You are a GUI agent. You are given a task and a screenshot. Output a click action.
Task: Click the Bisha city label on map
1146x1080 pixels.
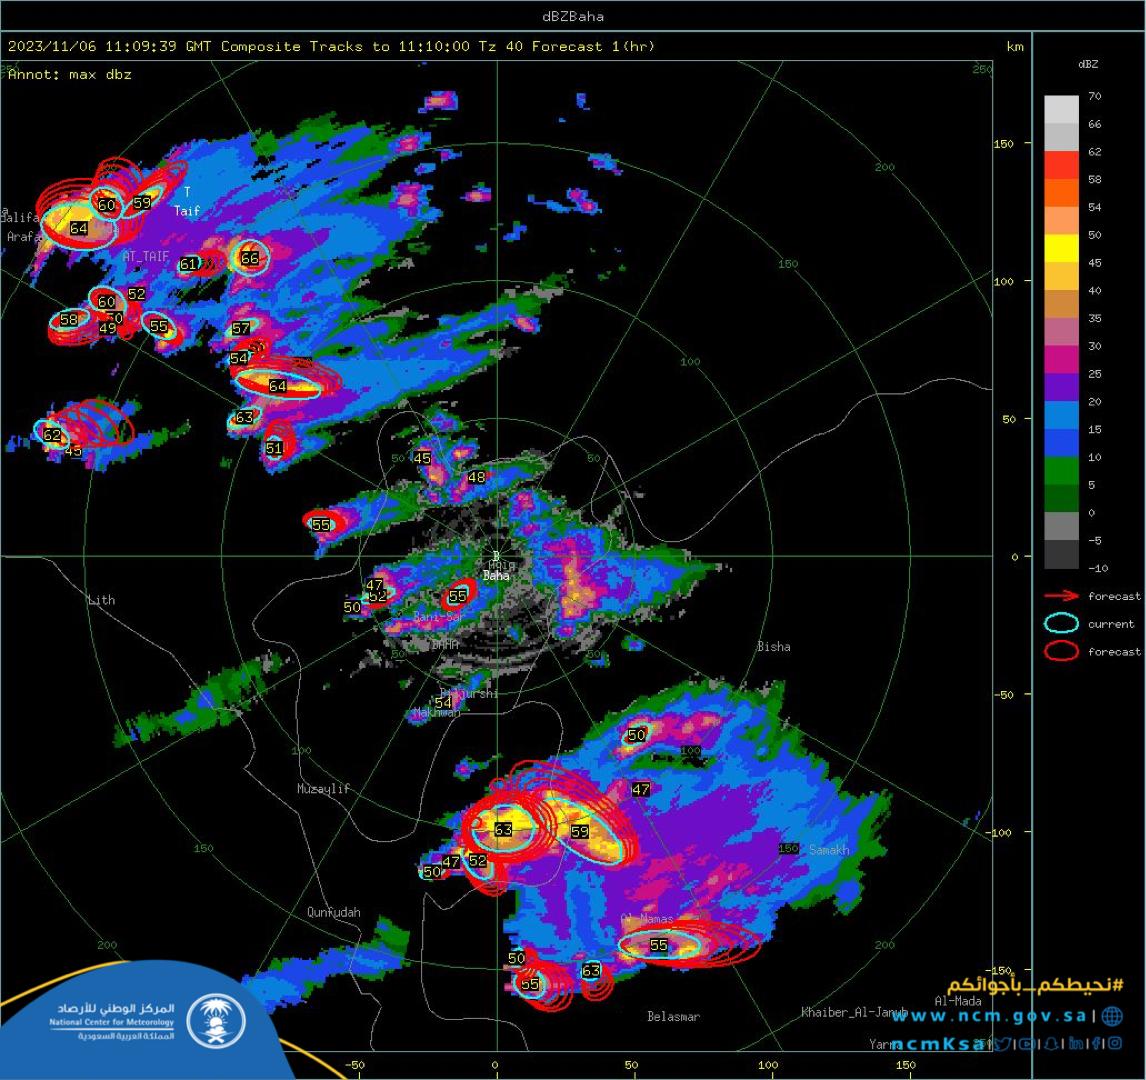coord(773,647)
